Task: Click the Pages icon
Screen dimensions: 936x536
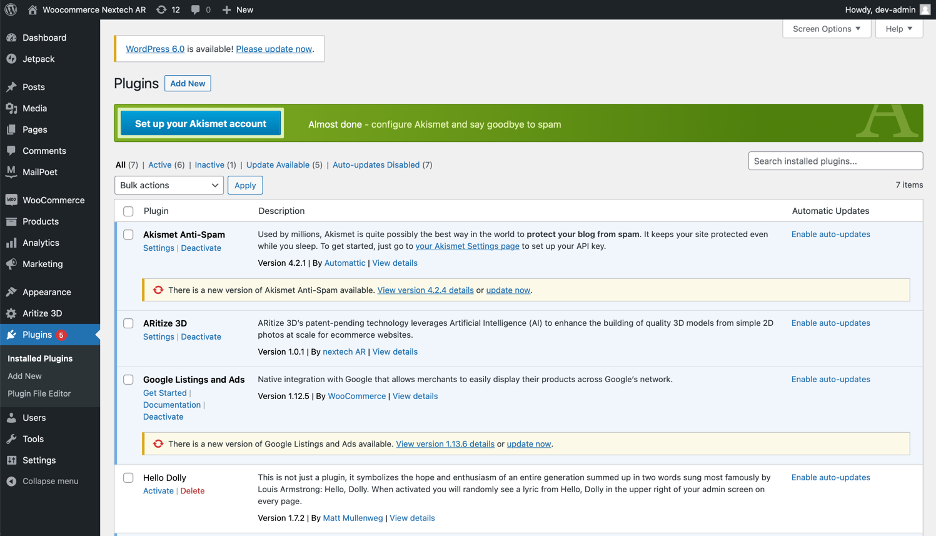Action: coord(11,130)
